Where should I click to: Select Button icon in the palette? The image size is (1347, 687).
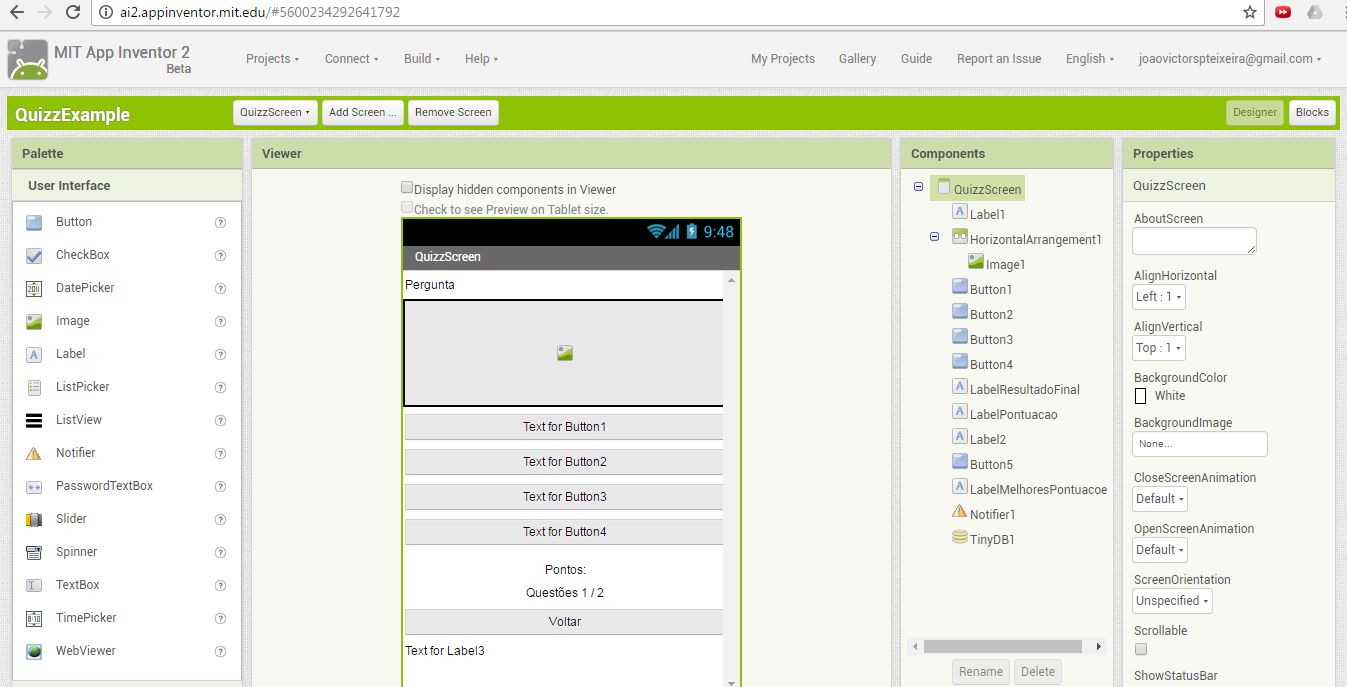(x=34, y=222)
